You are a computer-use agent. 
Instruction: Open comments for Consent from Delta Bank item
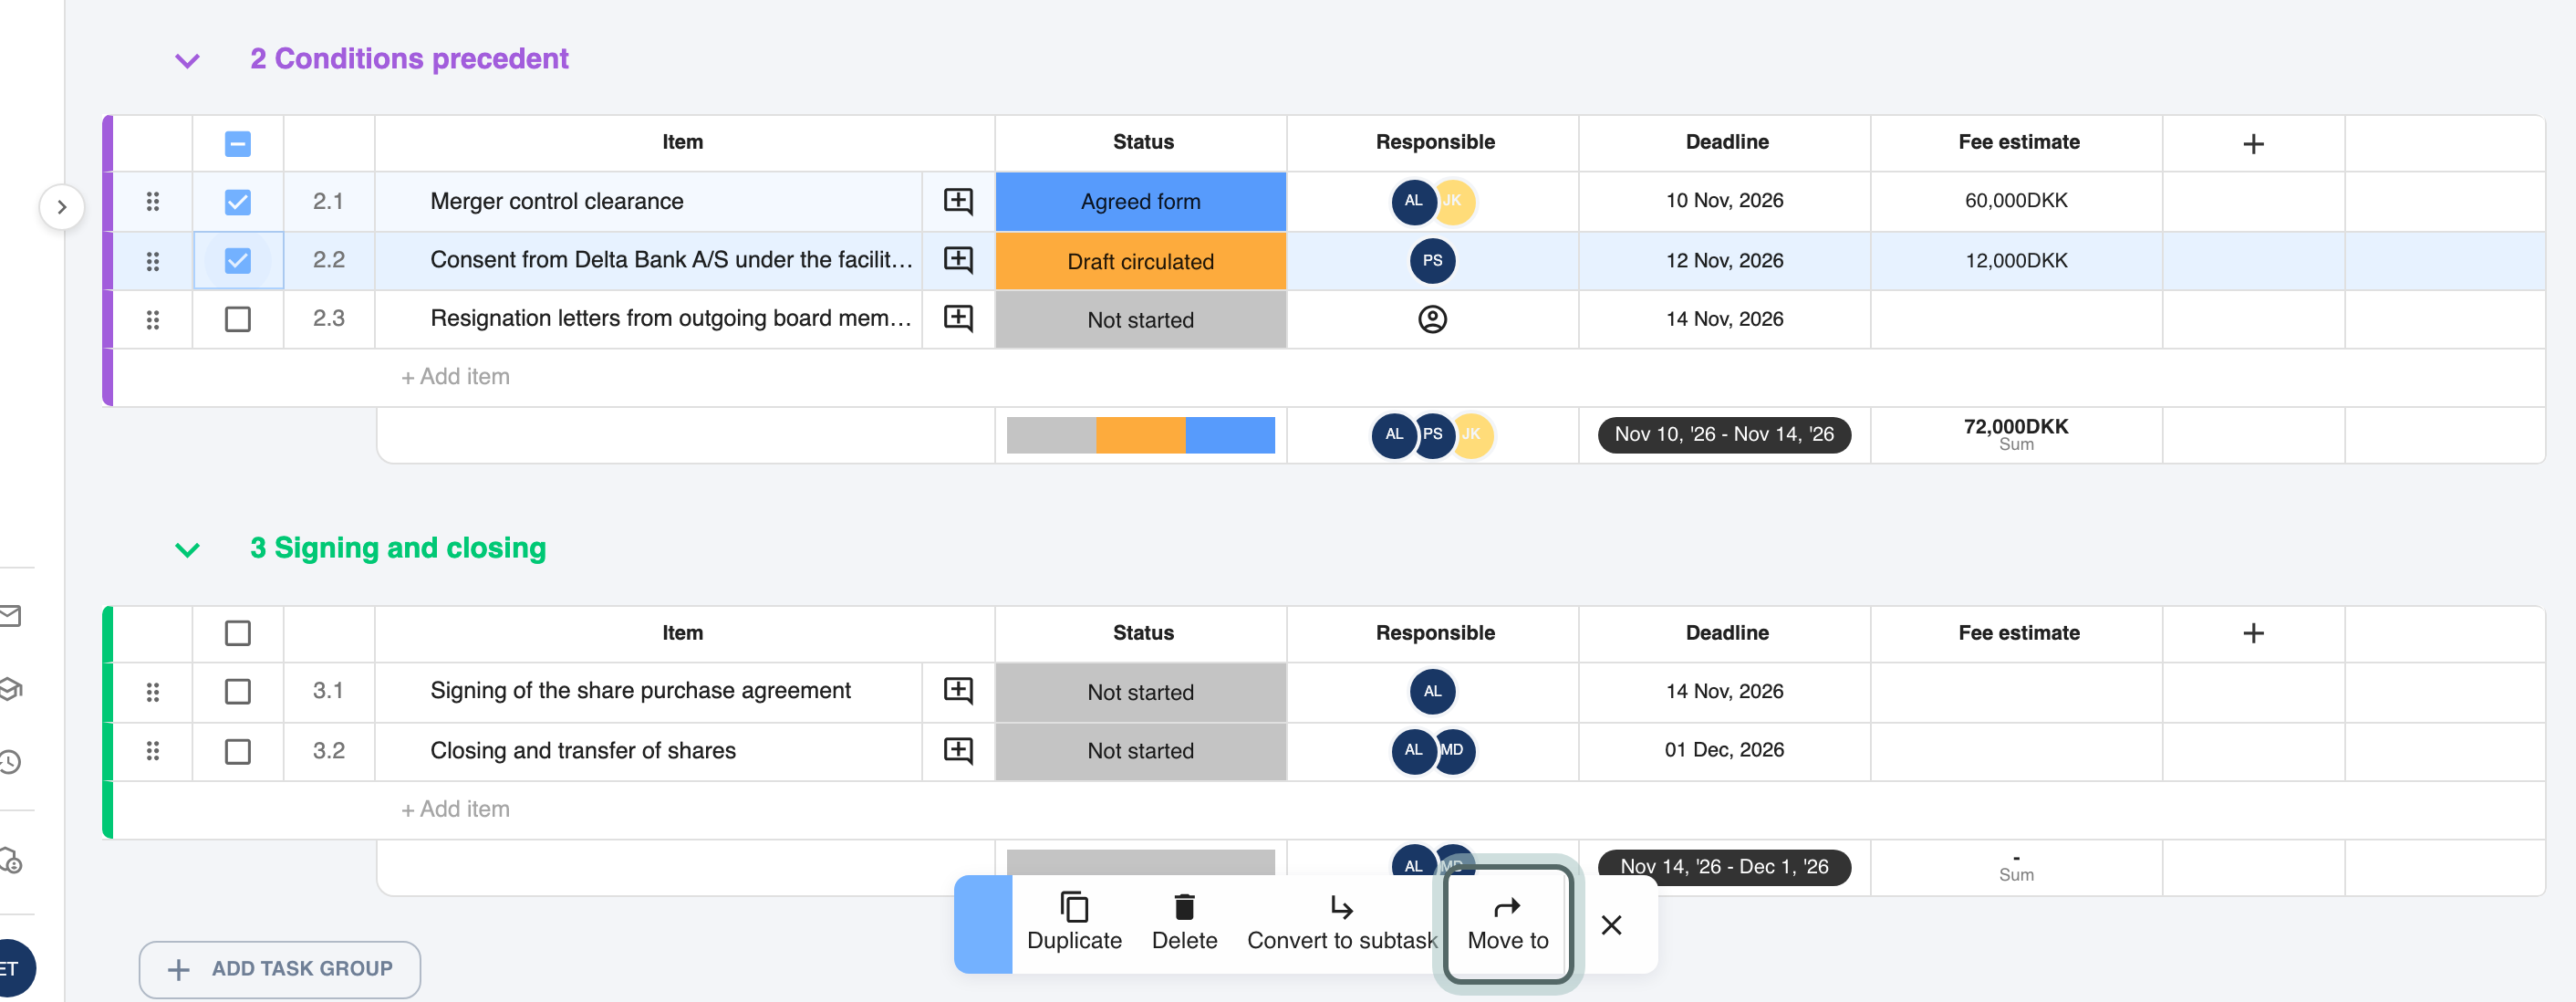point(958,260)
